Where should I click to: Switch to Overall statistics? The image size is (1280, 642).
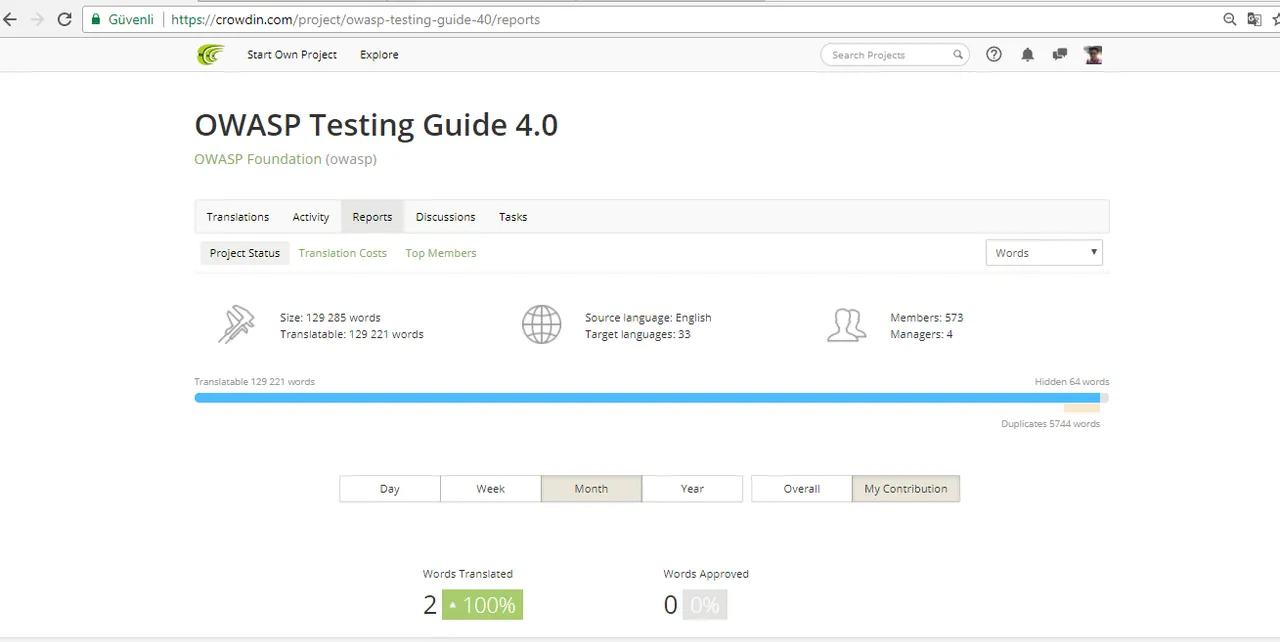click(802, 489)
